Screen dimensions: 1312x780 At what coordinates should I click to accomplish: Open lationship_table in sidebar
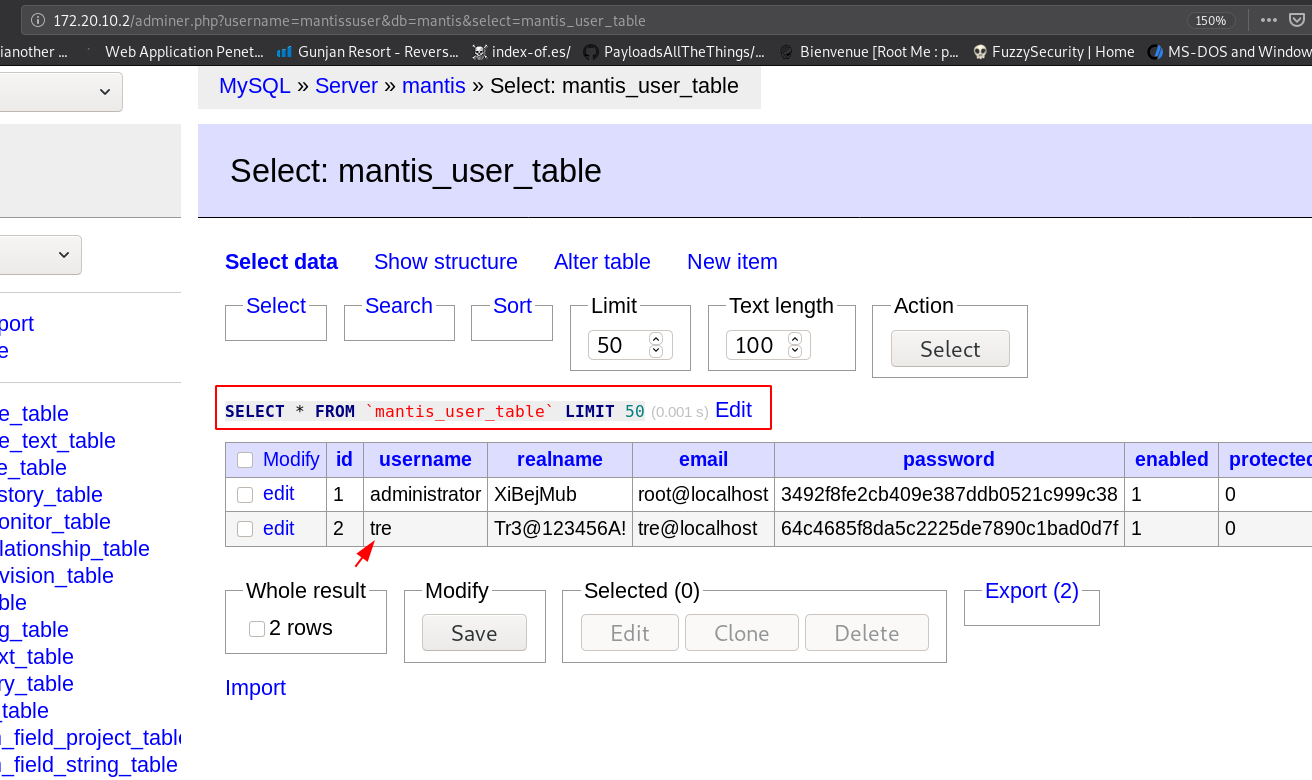[x=75, y=549]
